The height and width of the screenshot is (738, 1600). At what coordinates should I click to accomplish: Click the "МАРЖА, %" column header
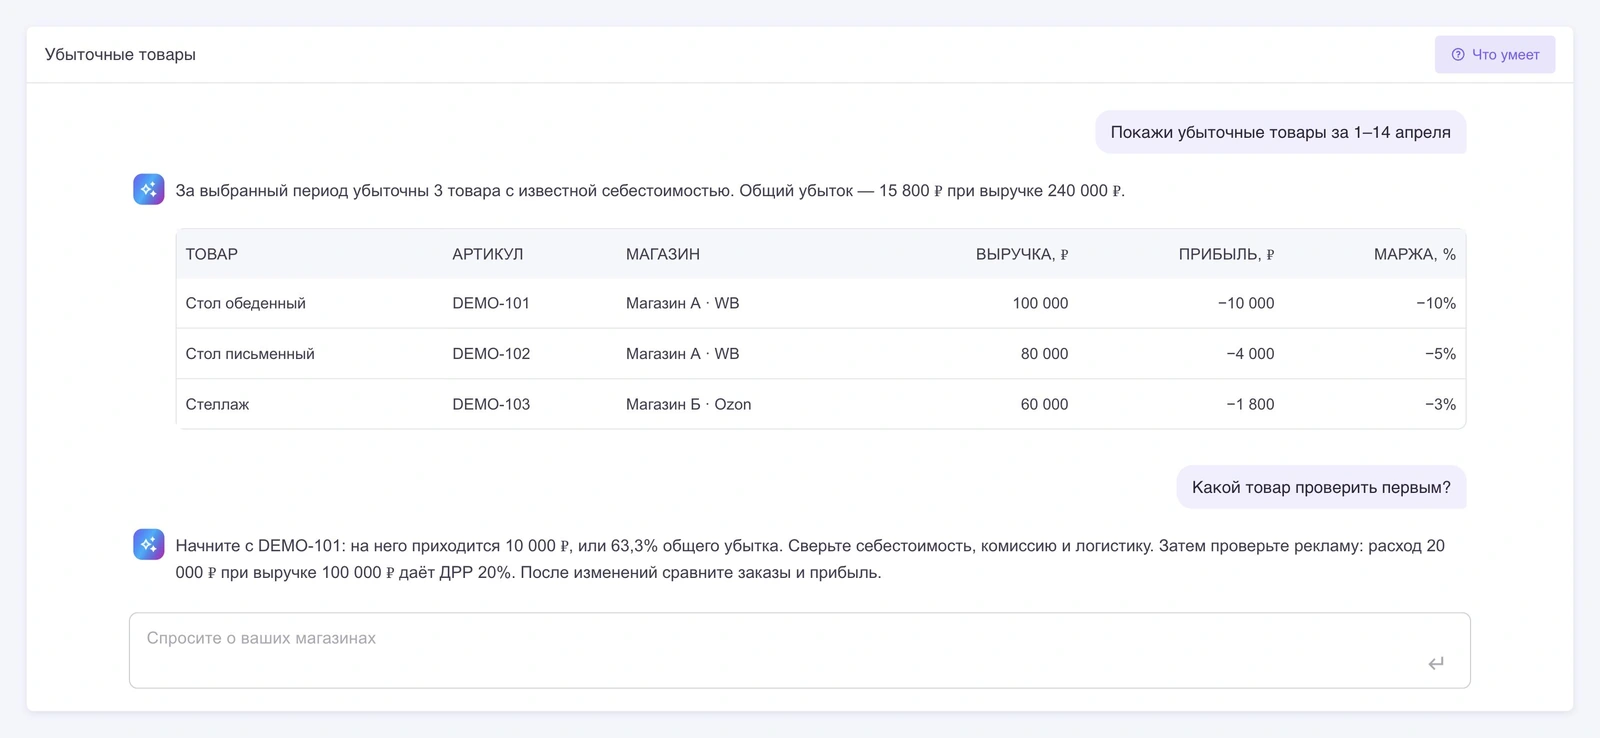pos(1415,254)
